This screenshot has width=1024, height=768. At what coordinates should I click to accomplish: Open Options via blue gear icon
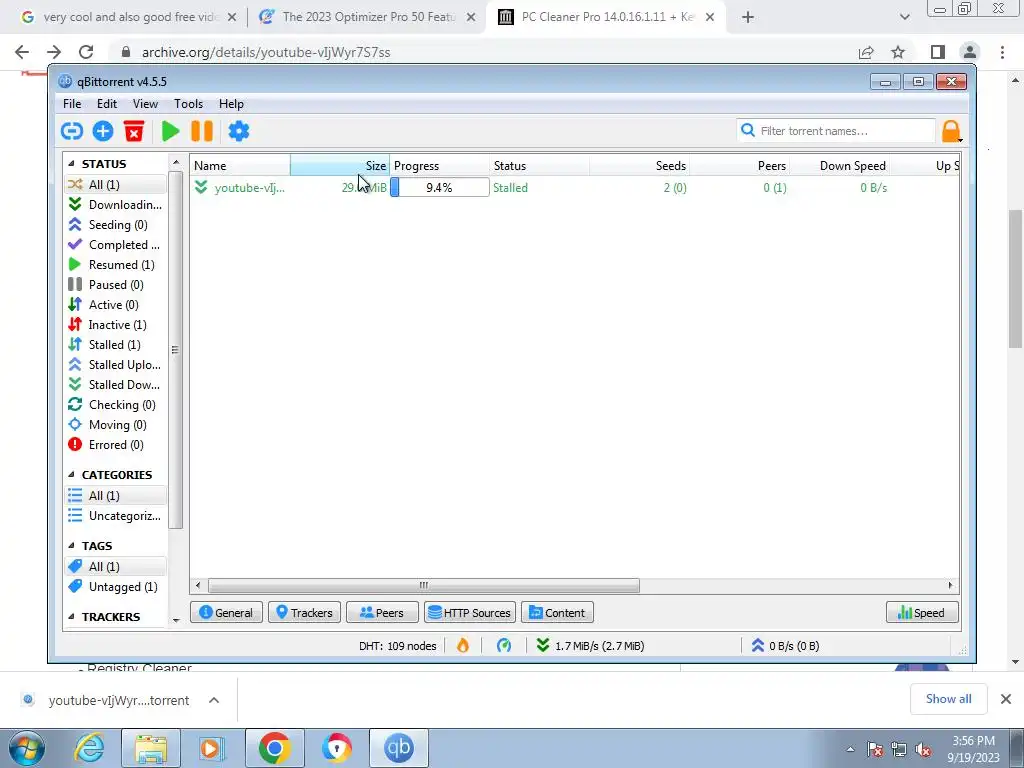pos(239,131)
